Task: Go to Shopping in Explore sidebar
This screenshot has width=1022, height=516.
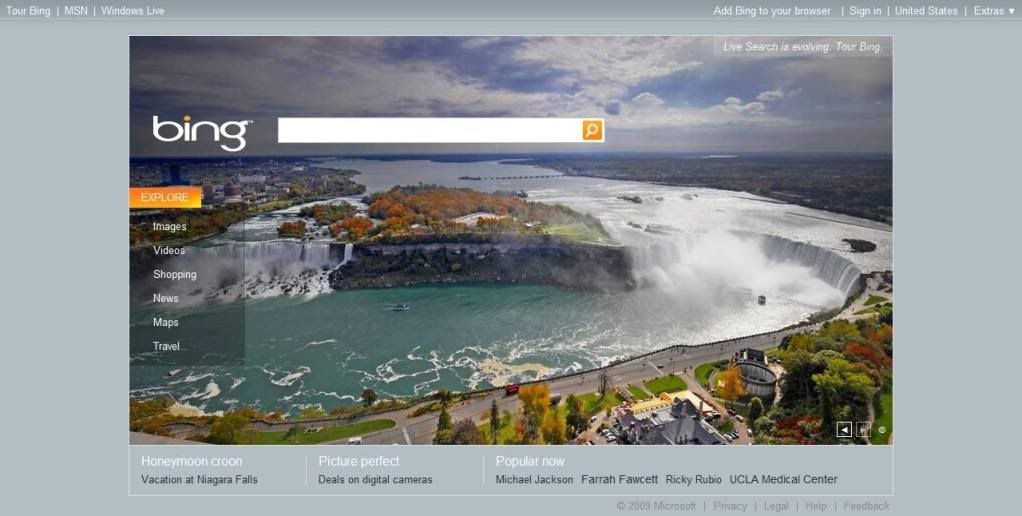Action: (175, 274)
